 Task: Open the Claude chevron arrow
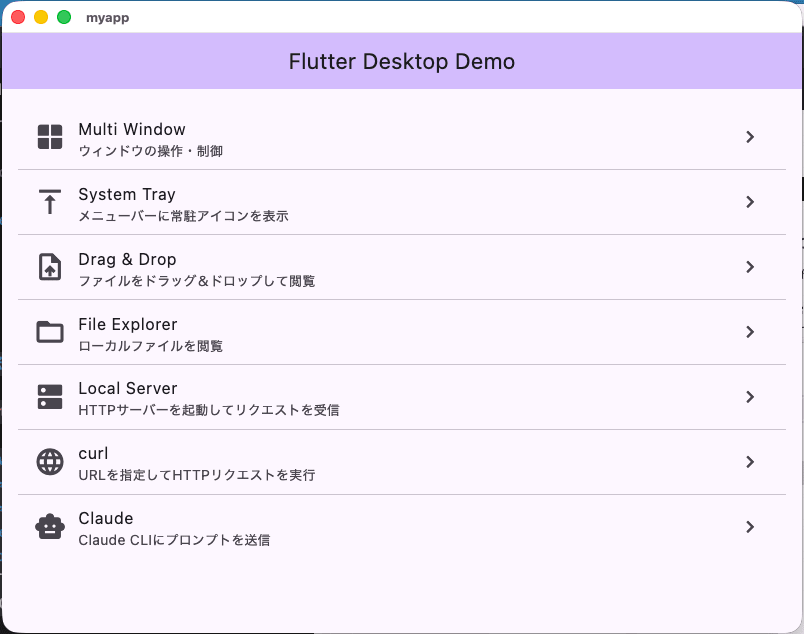tap(750, 527)
